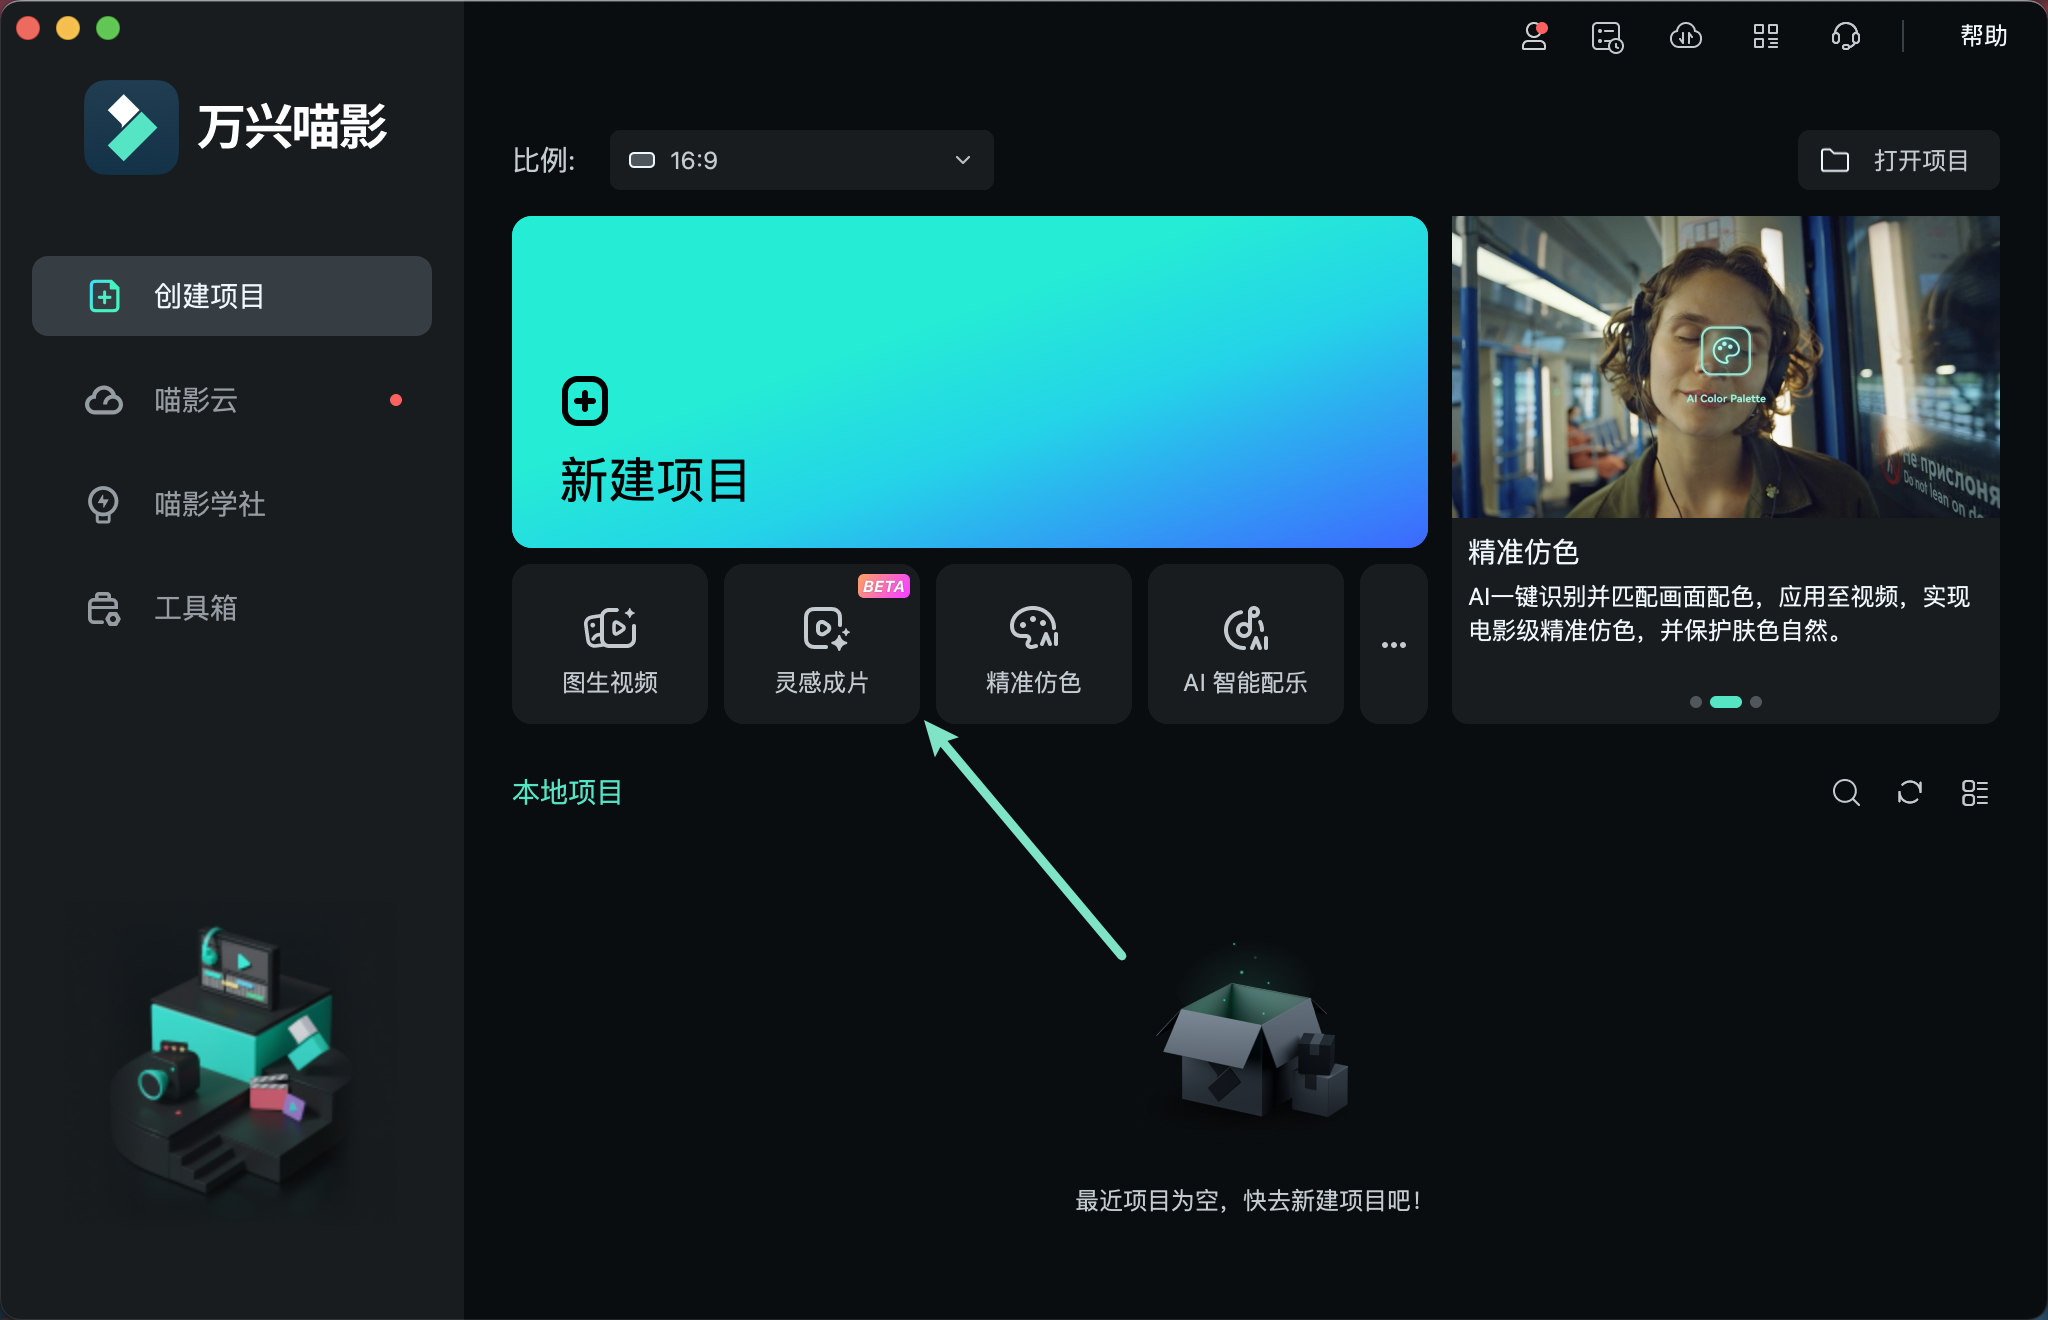Refresh the local projects list
The image size is (2048, 1320).
tap(1911, 793)
